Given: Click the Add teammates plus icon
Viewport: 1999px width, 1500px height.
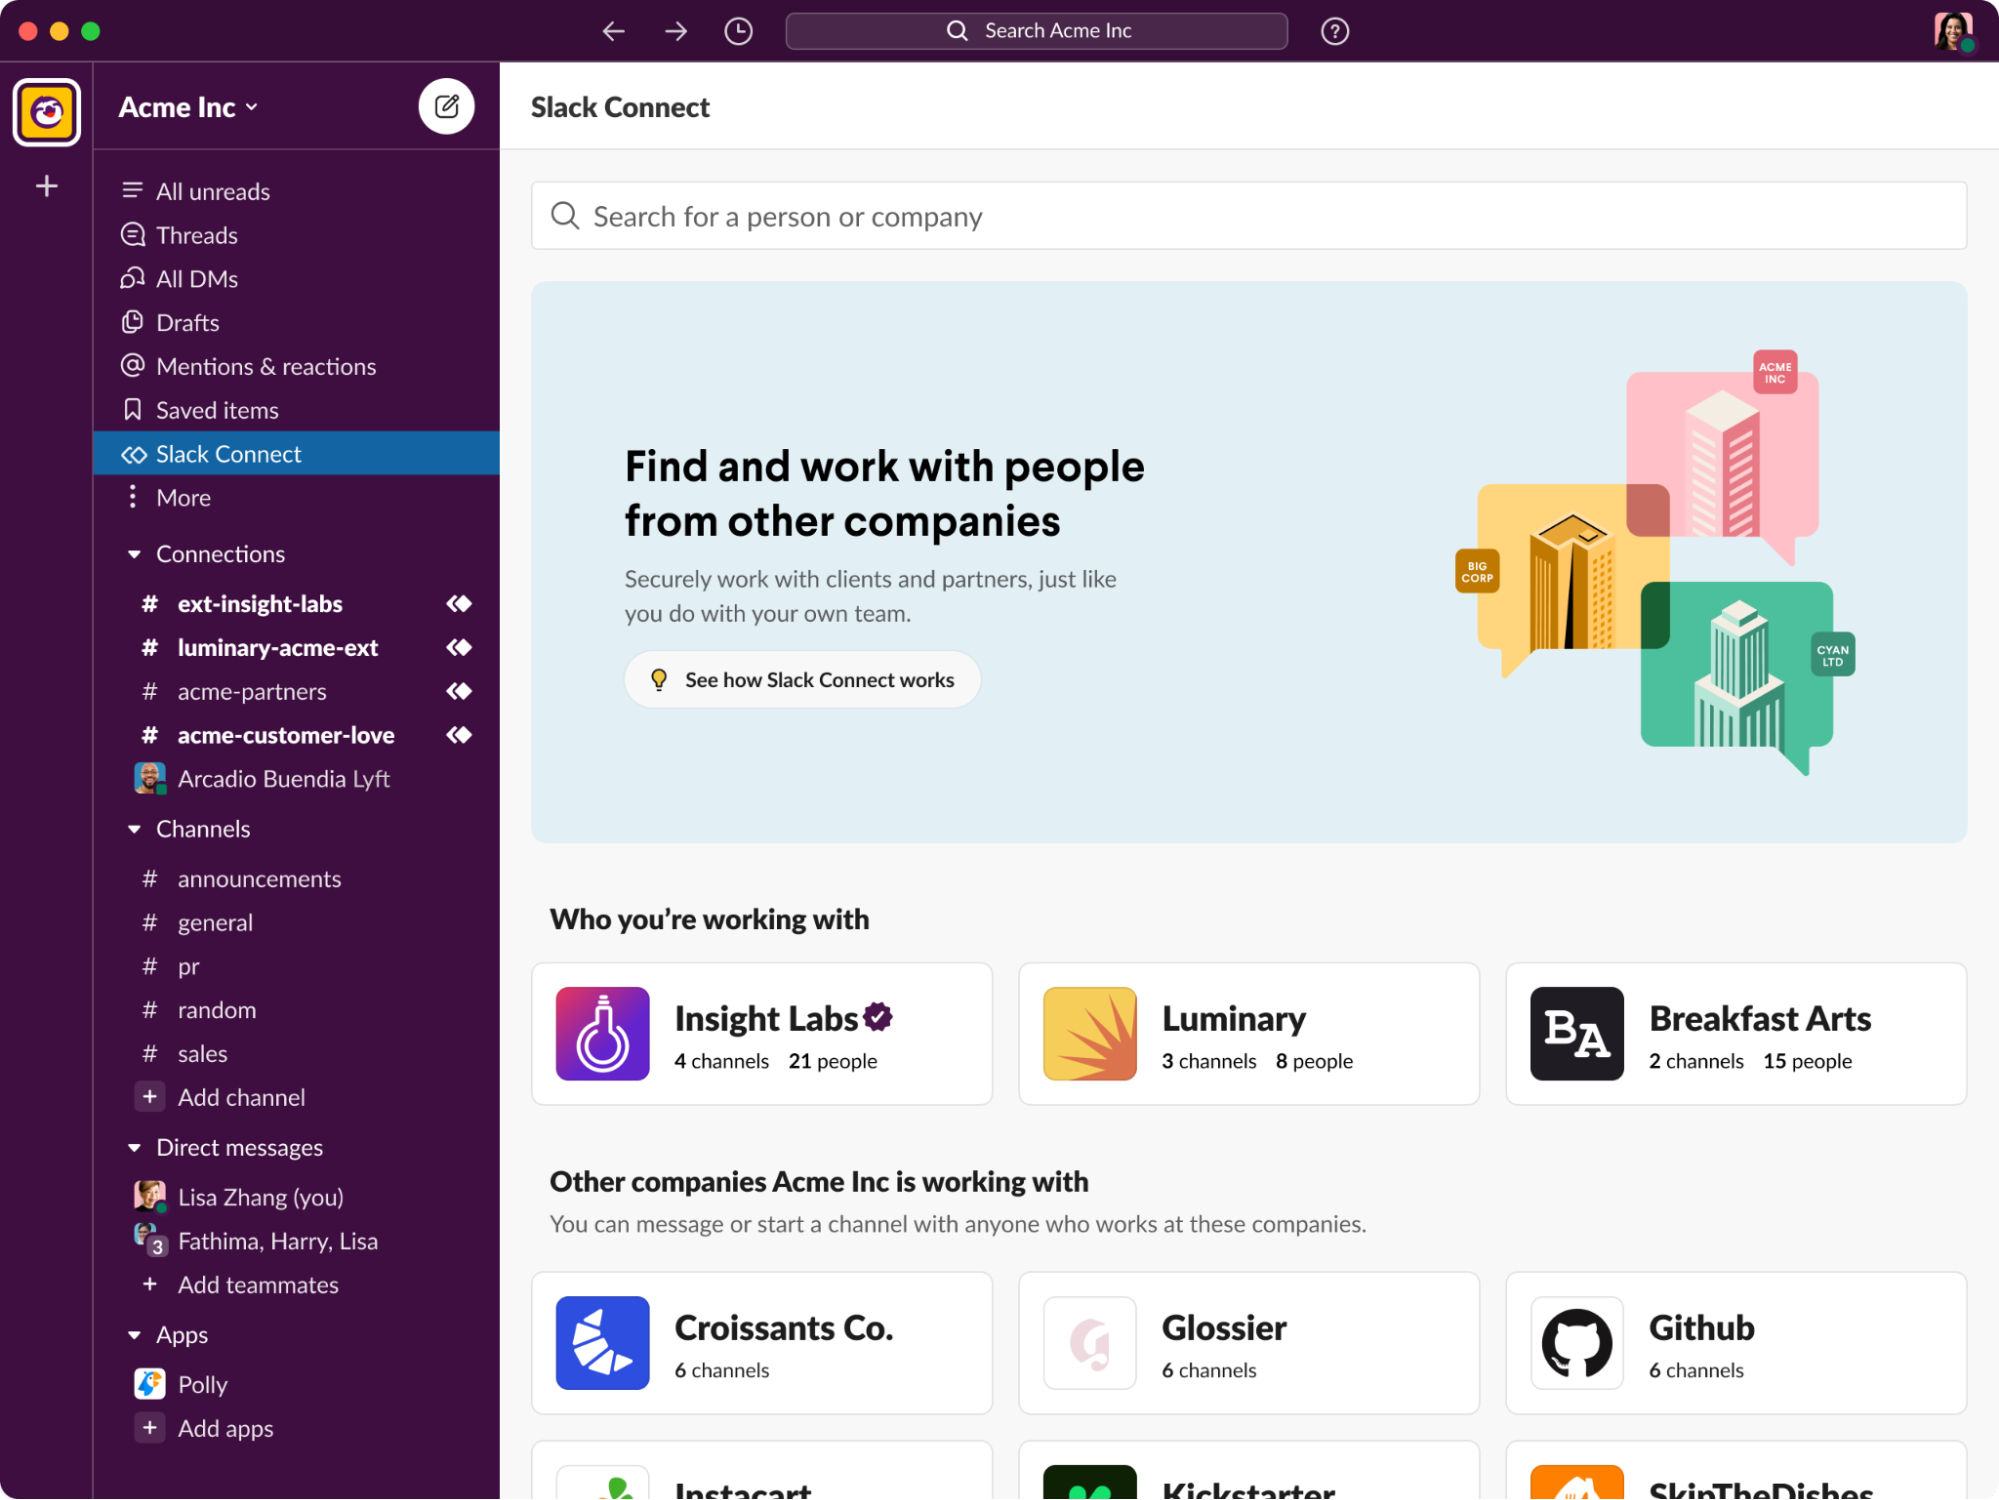Looking at the screenshot, I should [150, 1284].
